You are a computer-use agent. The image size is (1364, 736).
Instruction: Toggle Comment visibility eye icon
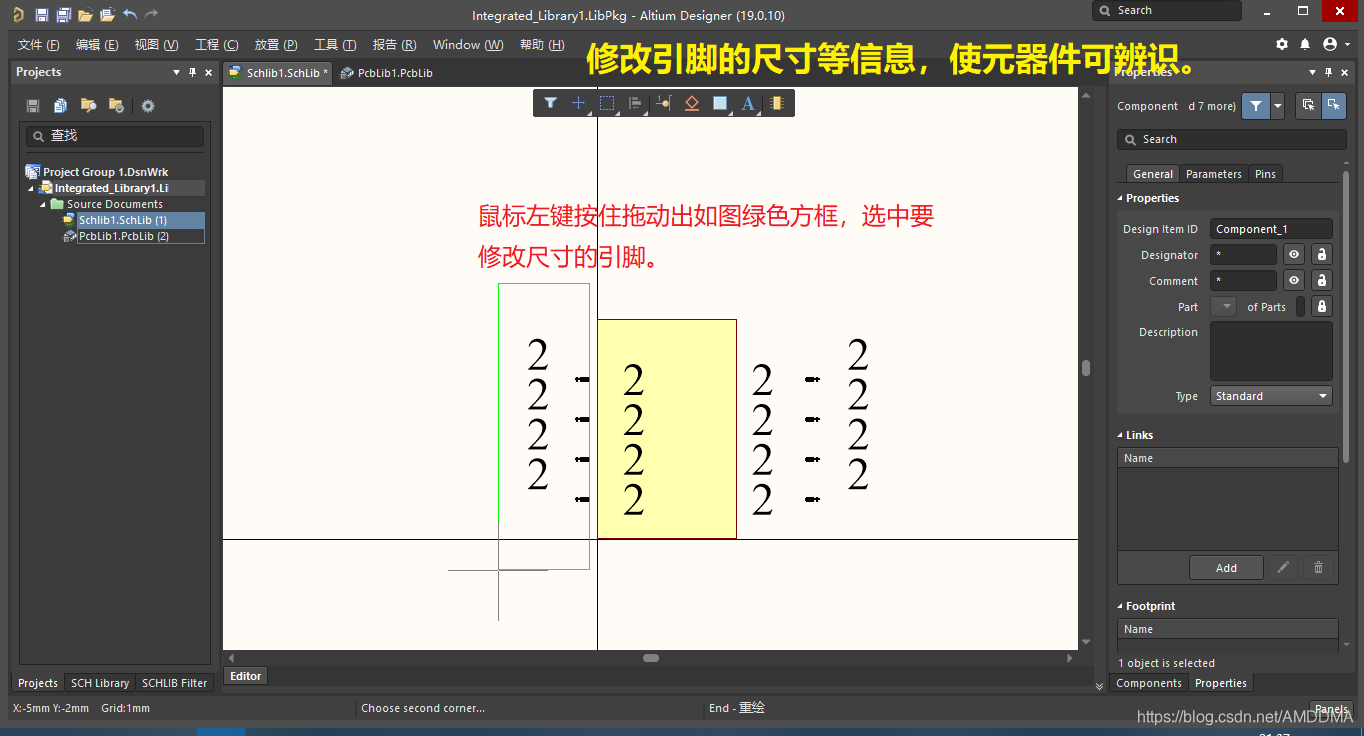pyautogui.click(x=1294, y=281)
